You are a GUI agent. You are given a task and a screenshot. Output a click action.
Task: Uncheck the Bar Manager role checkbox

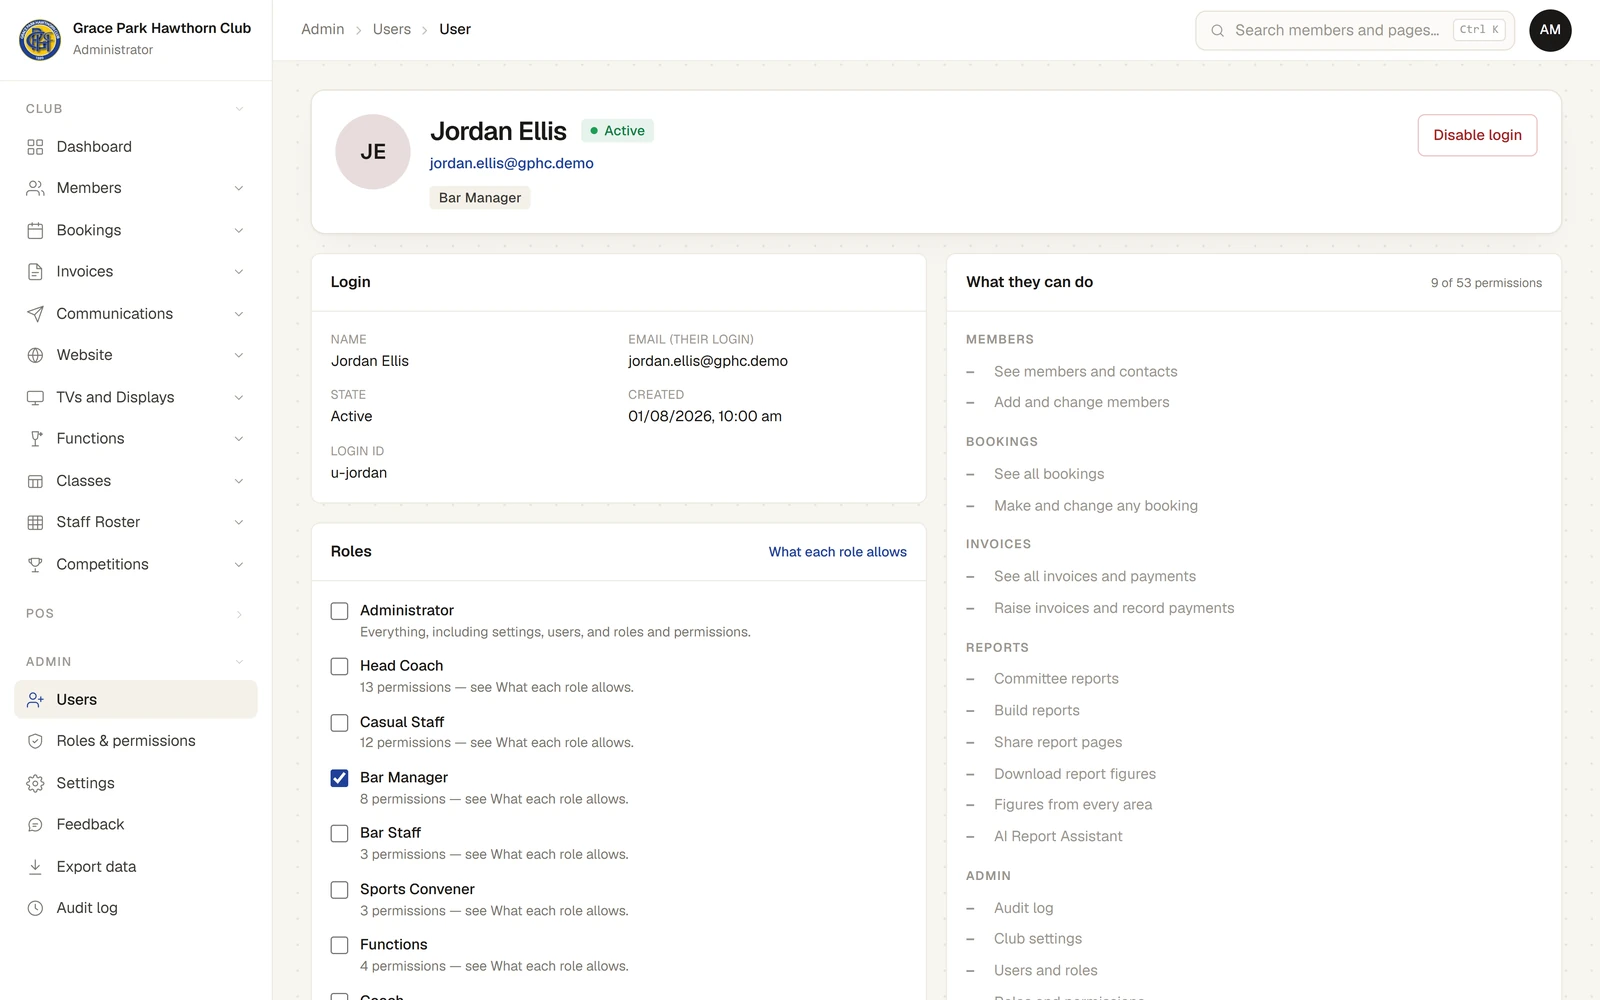click(x=340, y=778)
